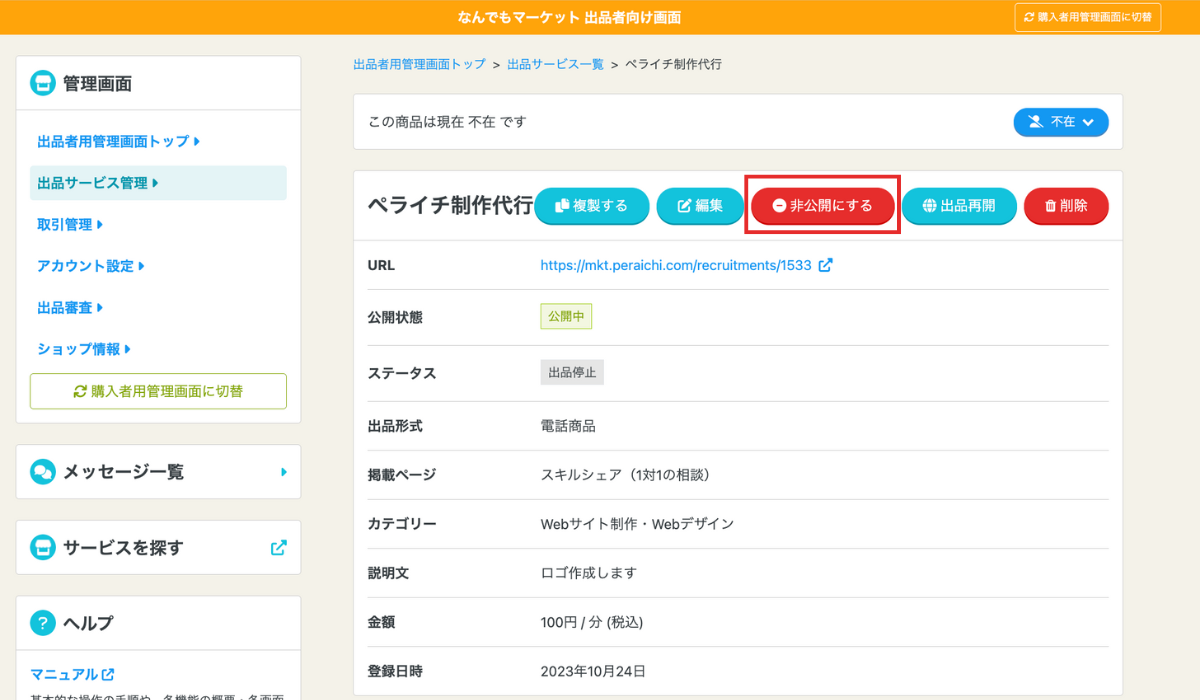
Task: Open メッセージ一覧 panel heading
Action: coord(123,471)
